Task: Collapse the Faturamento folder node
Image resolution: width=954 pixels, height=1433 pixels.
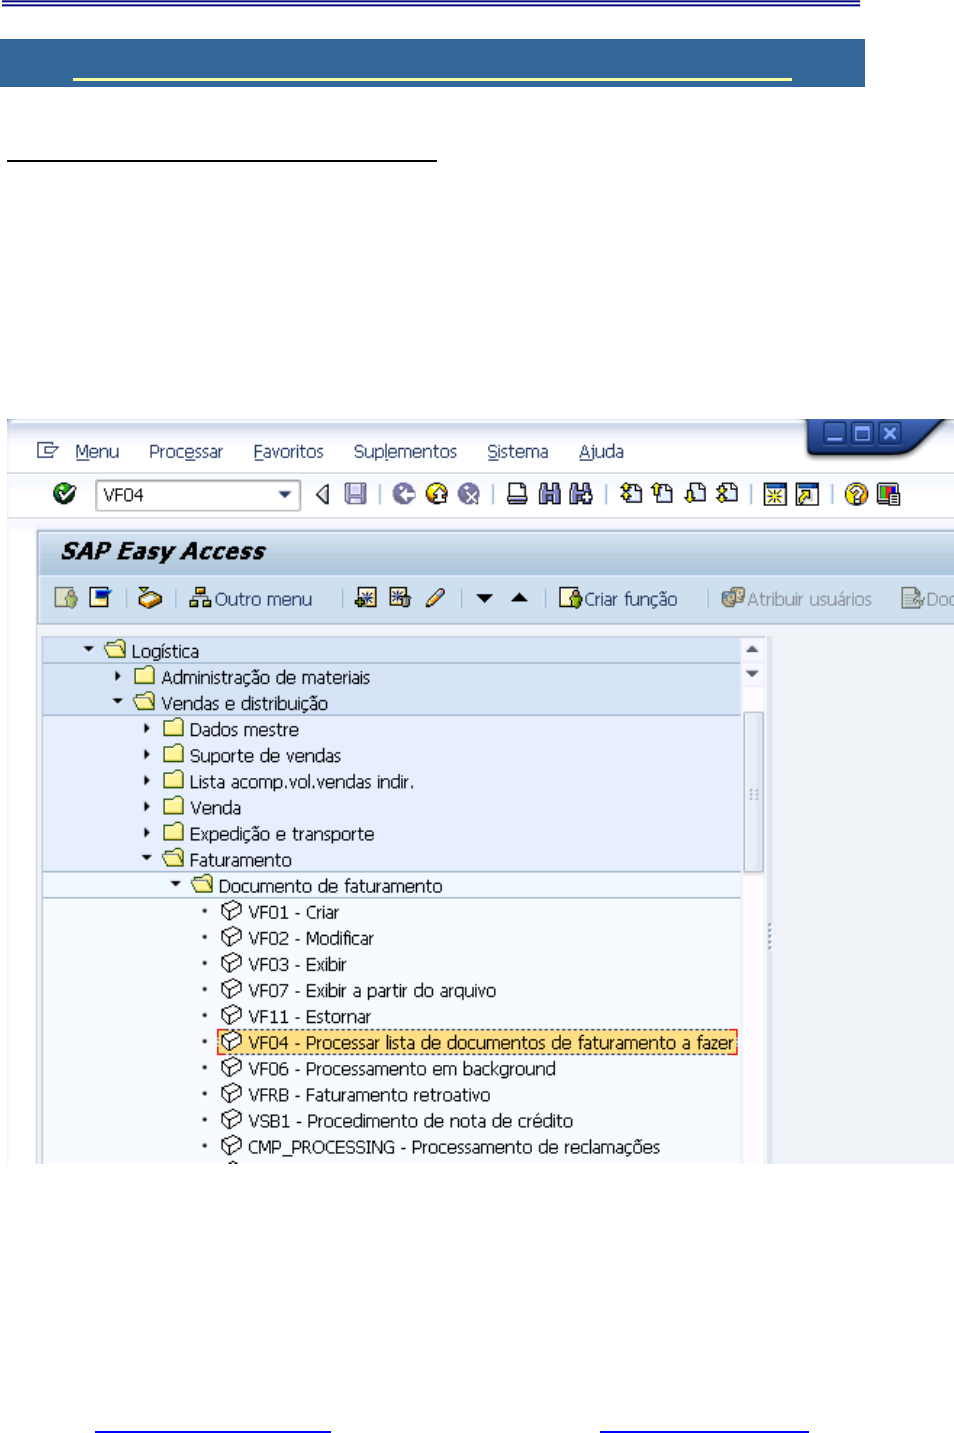Action: (x=147, y=858)
